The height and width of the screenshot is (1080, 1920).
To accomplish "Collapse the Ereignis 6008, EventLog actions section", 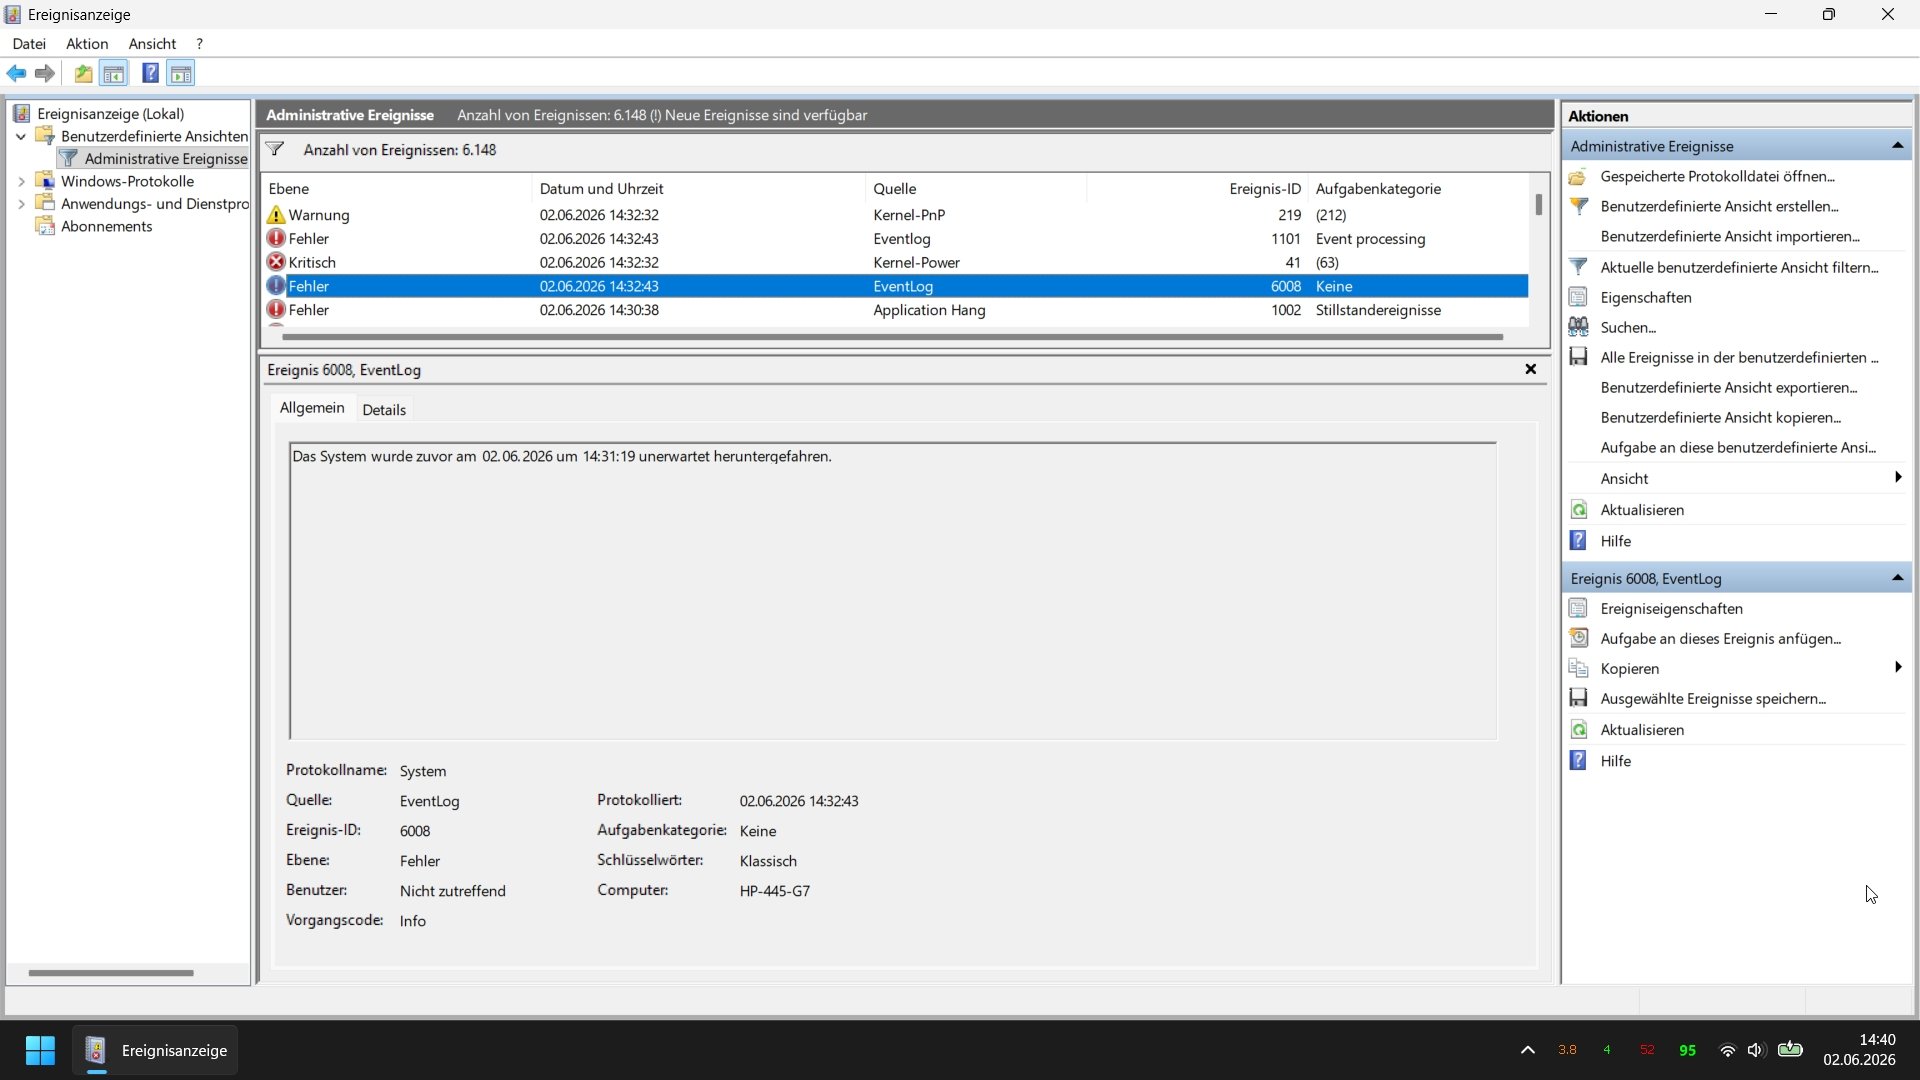I will click(x=1897, y=578).
